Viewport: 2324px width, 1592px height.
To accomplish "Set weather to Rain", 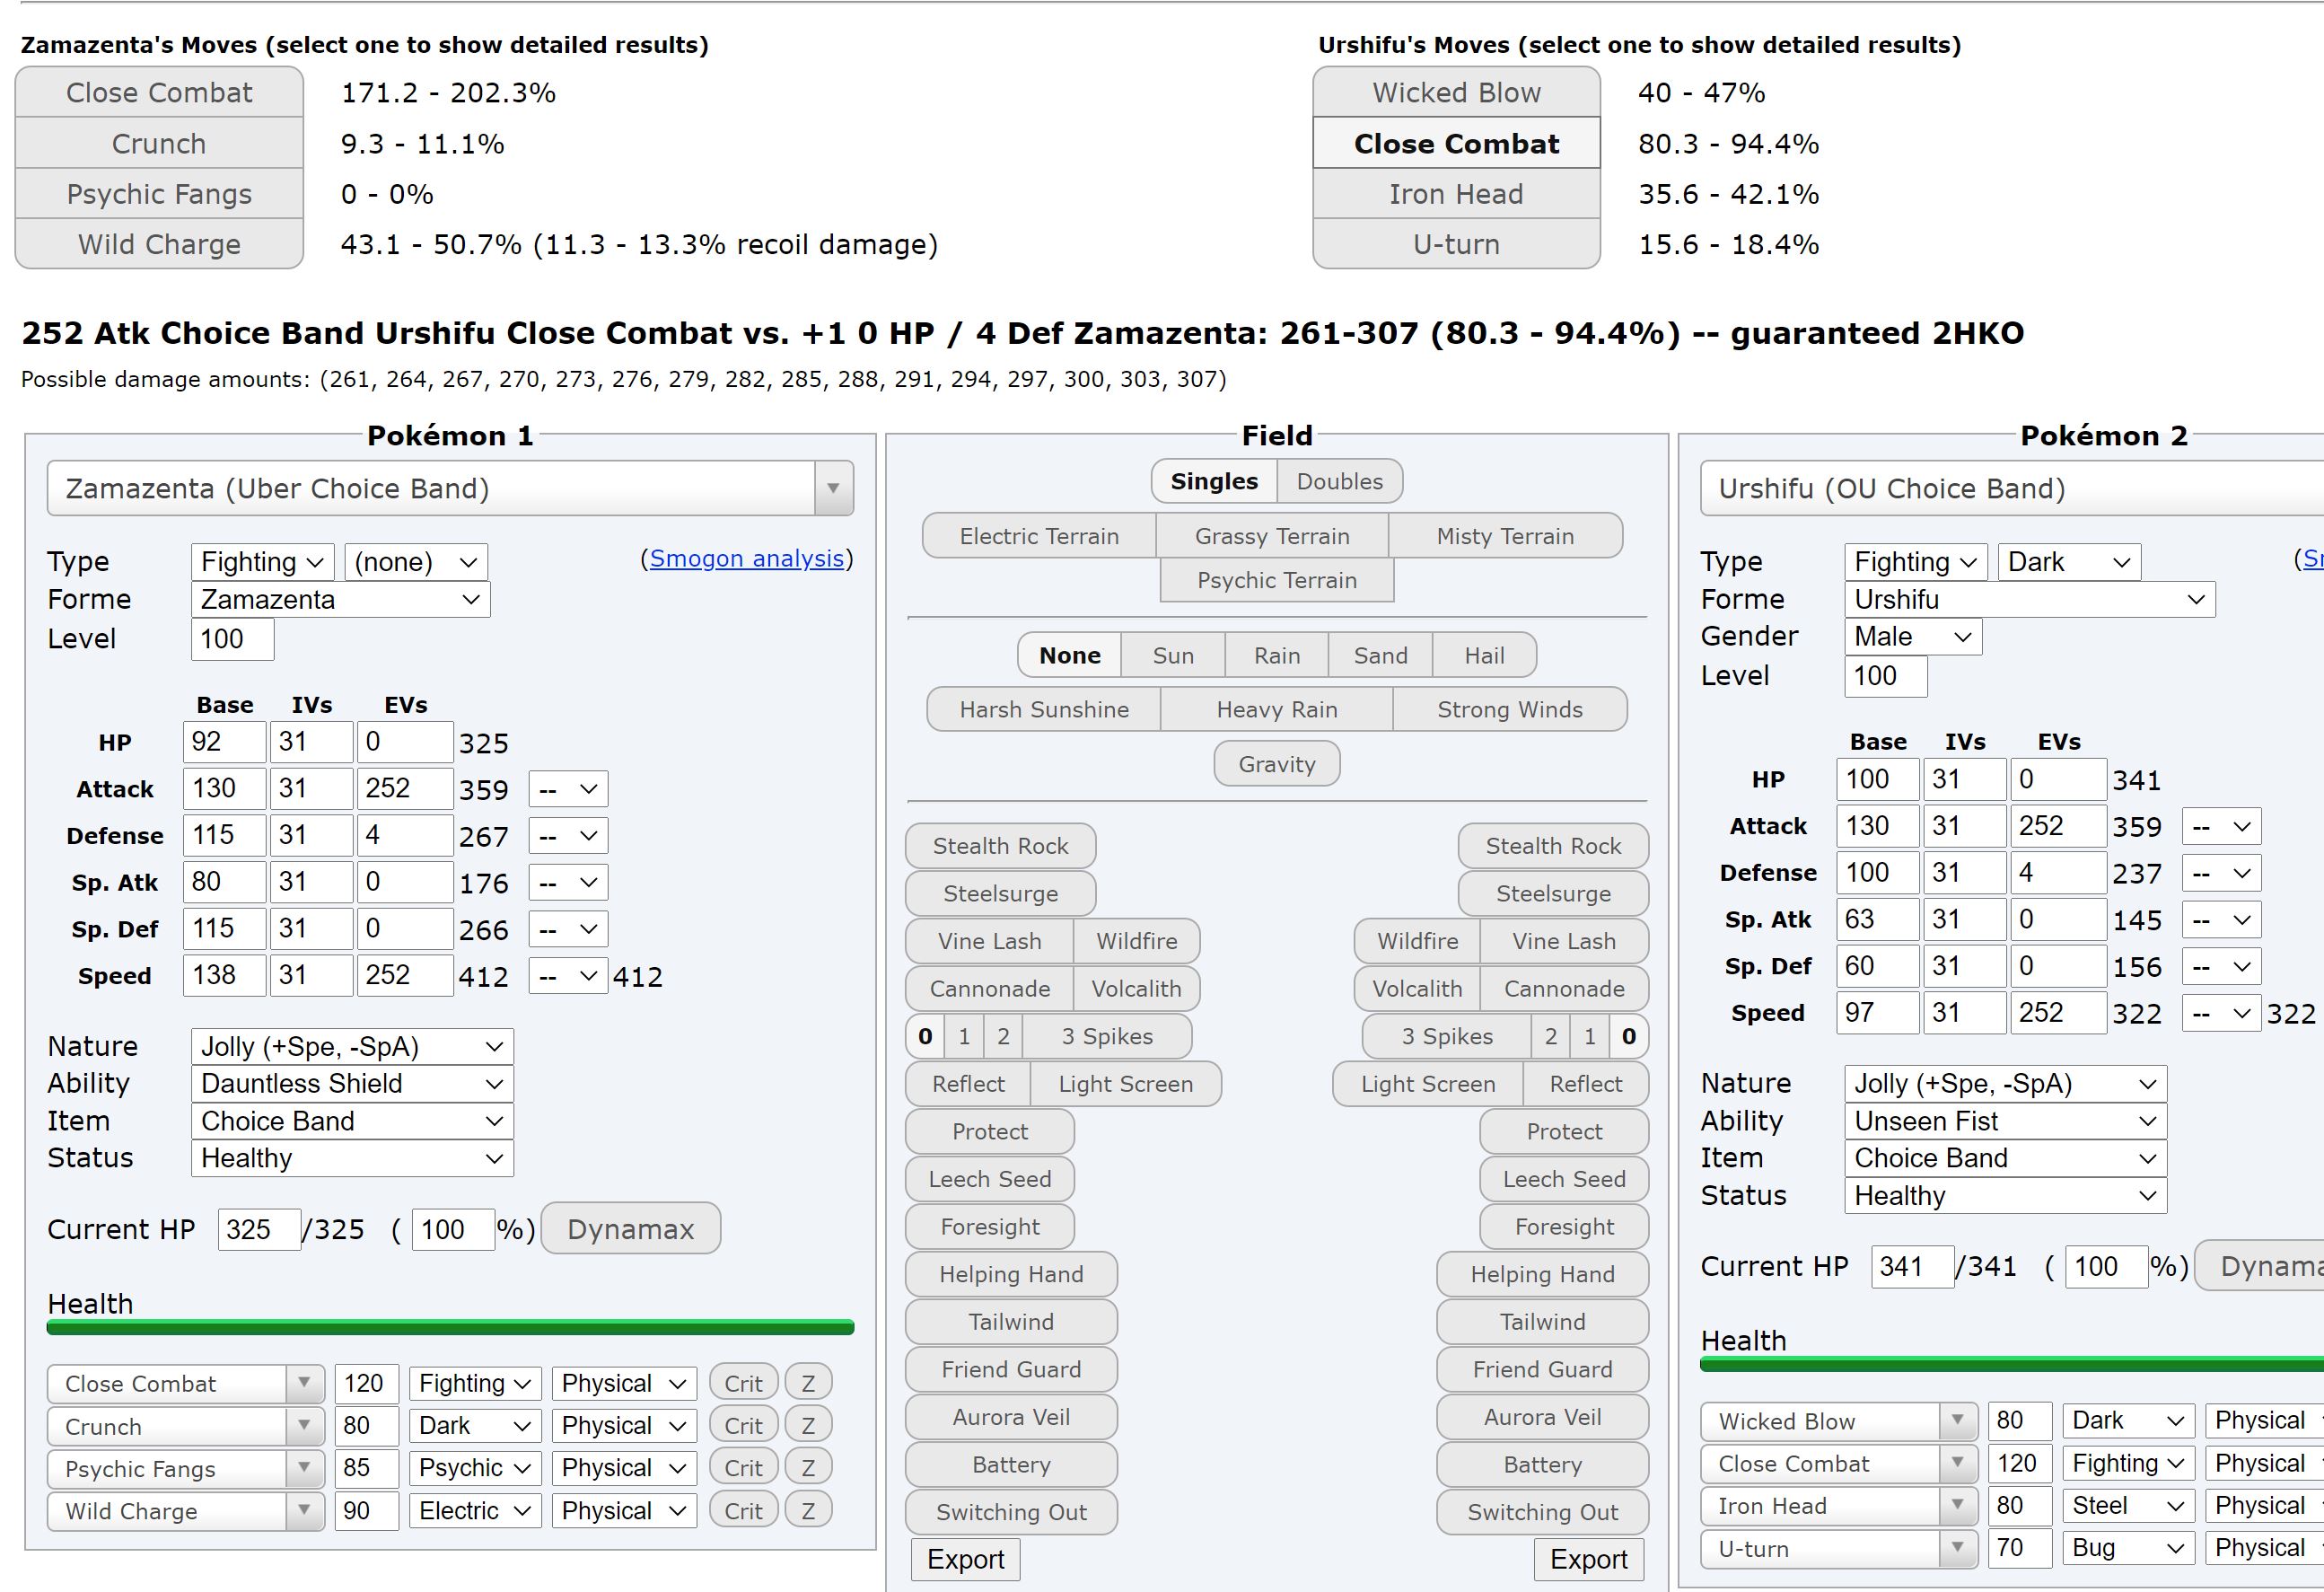I will point(1277,655).
